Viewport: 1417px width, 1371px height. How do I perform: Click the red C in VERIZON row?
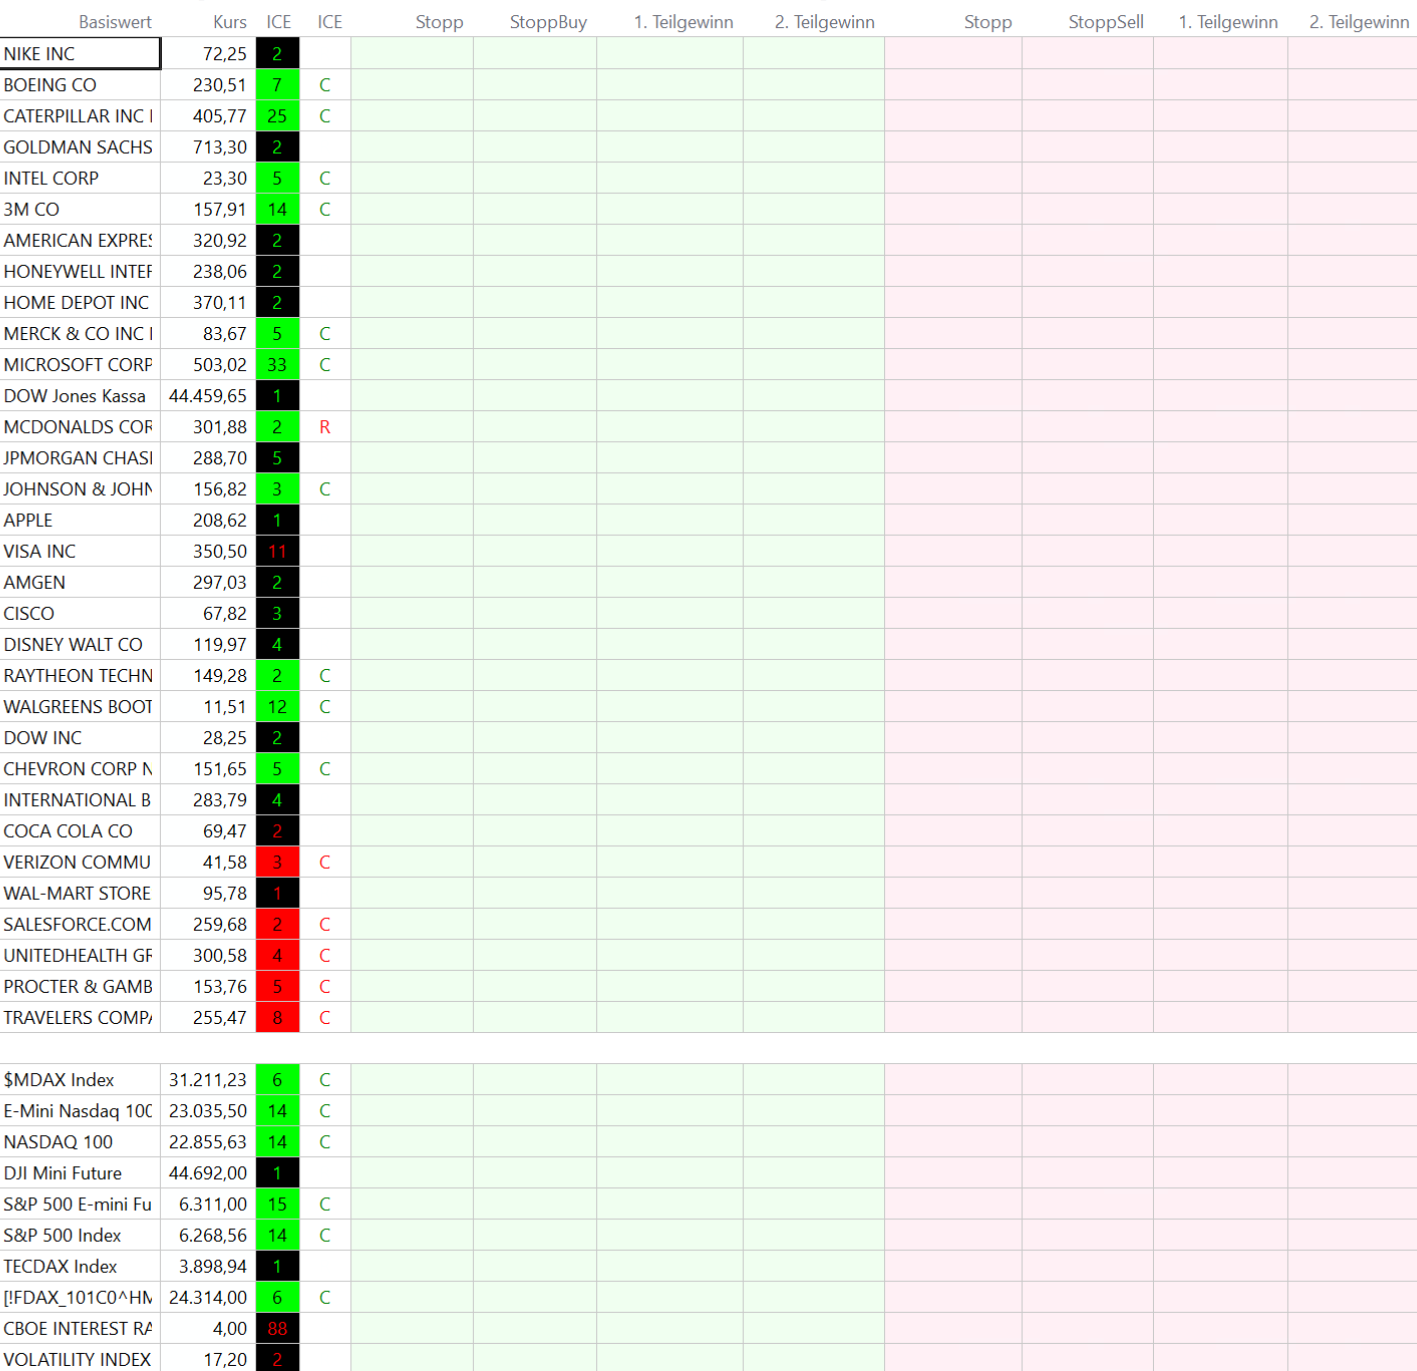(x=324, y=862)
